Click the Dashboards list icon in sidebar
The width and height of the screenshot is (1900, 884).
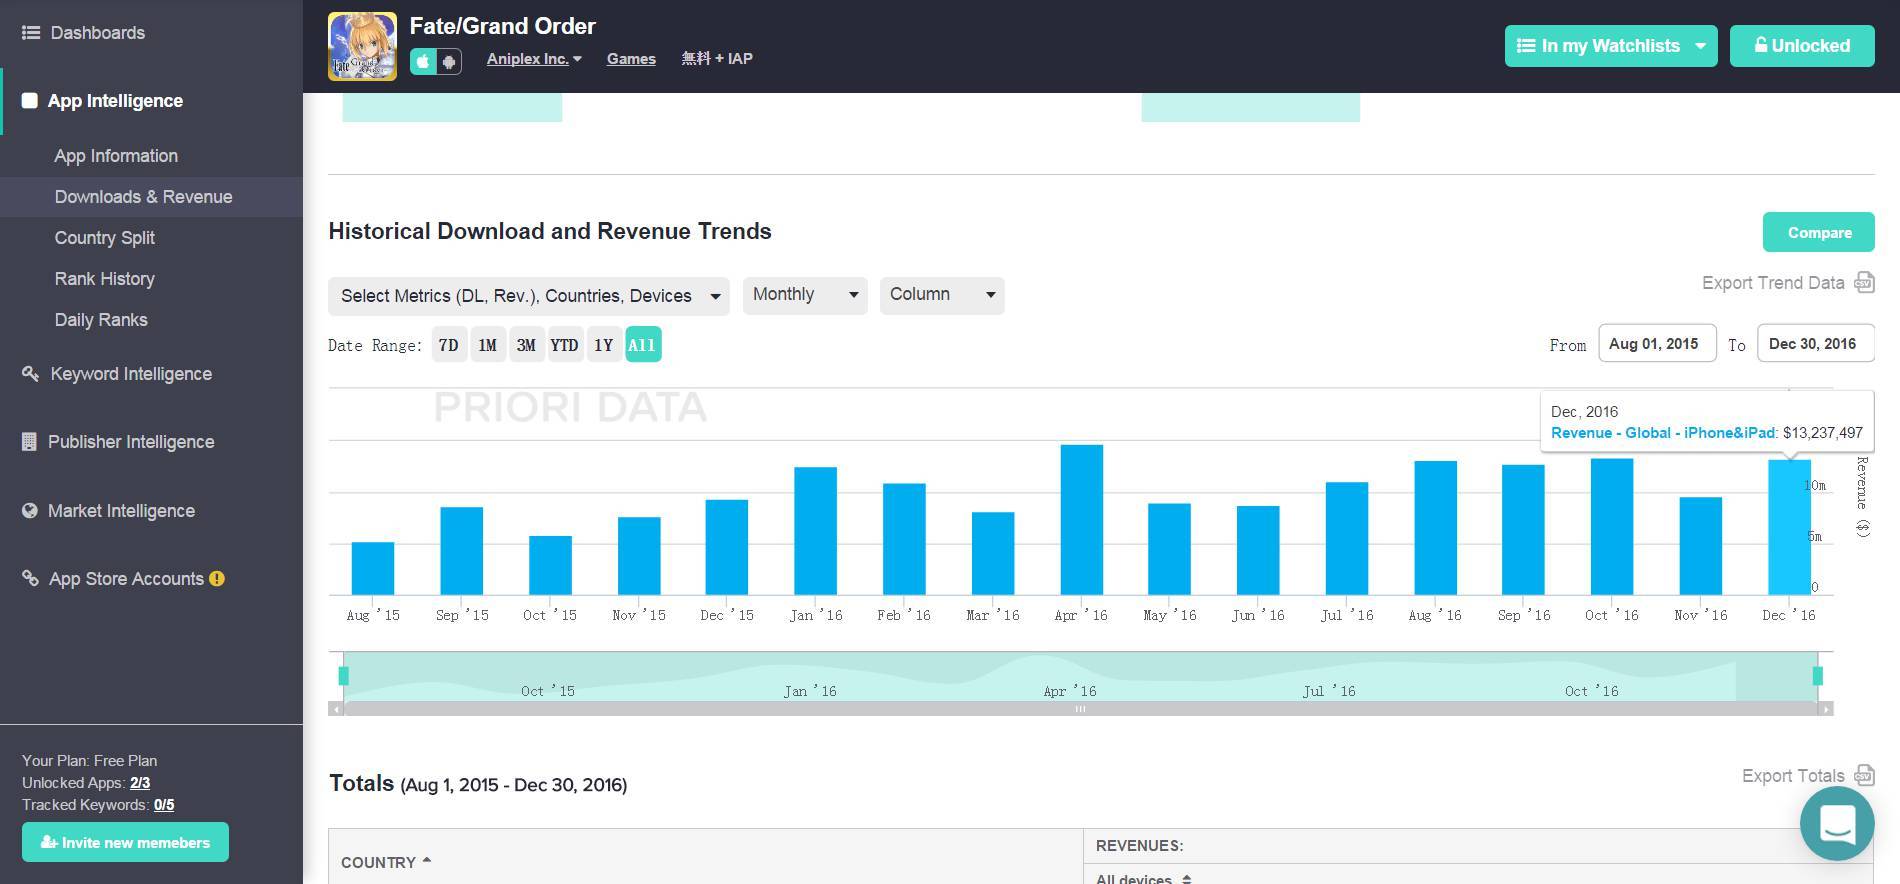pos(31,33)
